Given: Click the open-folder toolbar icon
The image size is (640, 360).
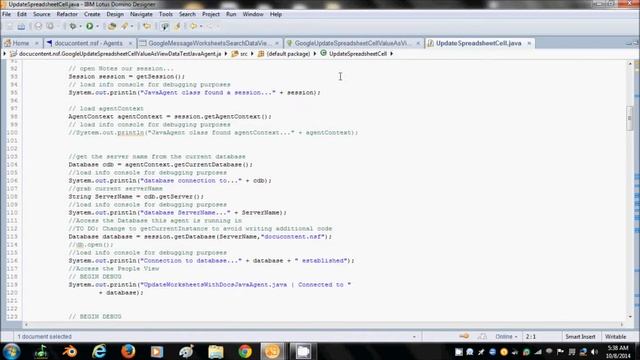Looking at the screenshot, I should pos(111,27).
